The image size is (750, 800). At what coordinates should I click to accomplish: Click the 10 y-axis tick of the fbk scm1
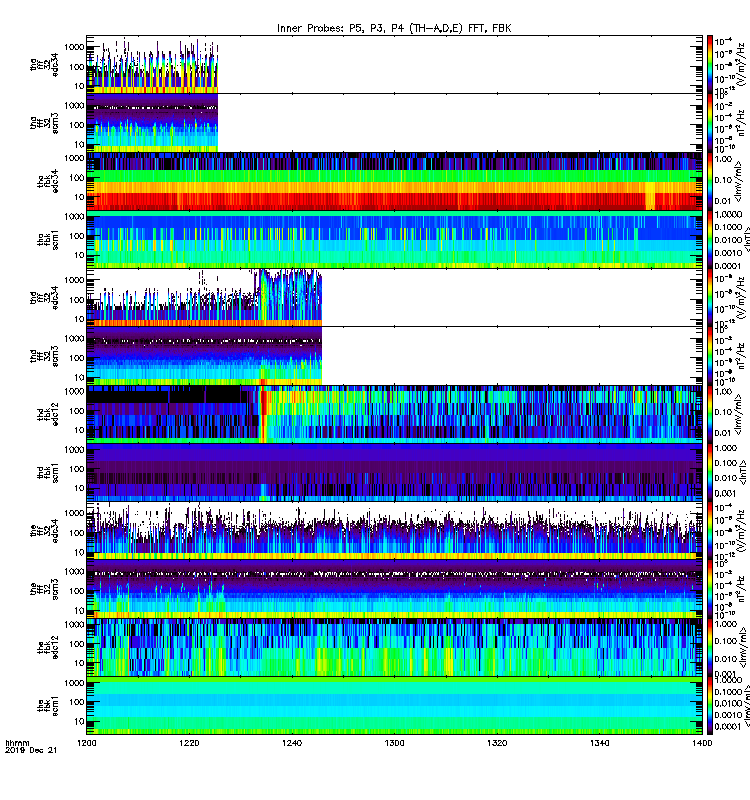[x=79, y=721]
